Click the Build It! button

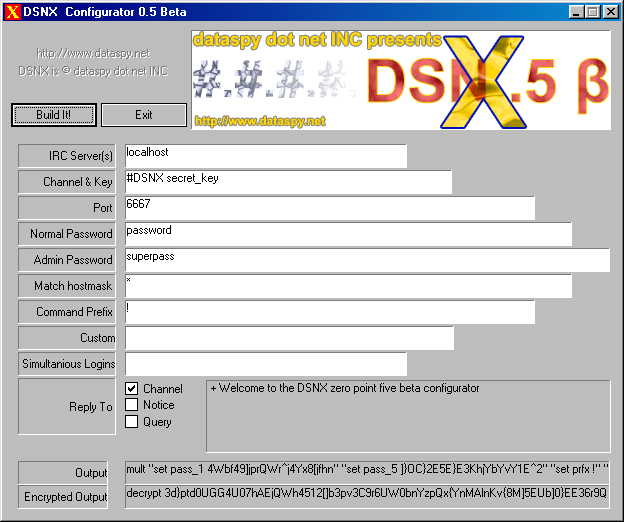pos(54,115)
